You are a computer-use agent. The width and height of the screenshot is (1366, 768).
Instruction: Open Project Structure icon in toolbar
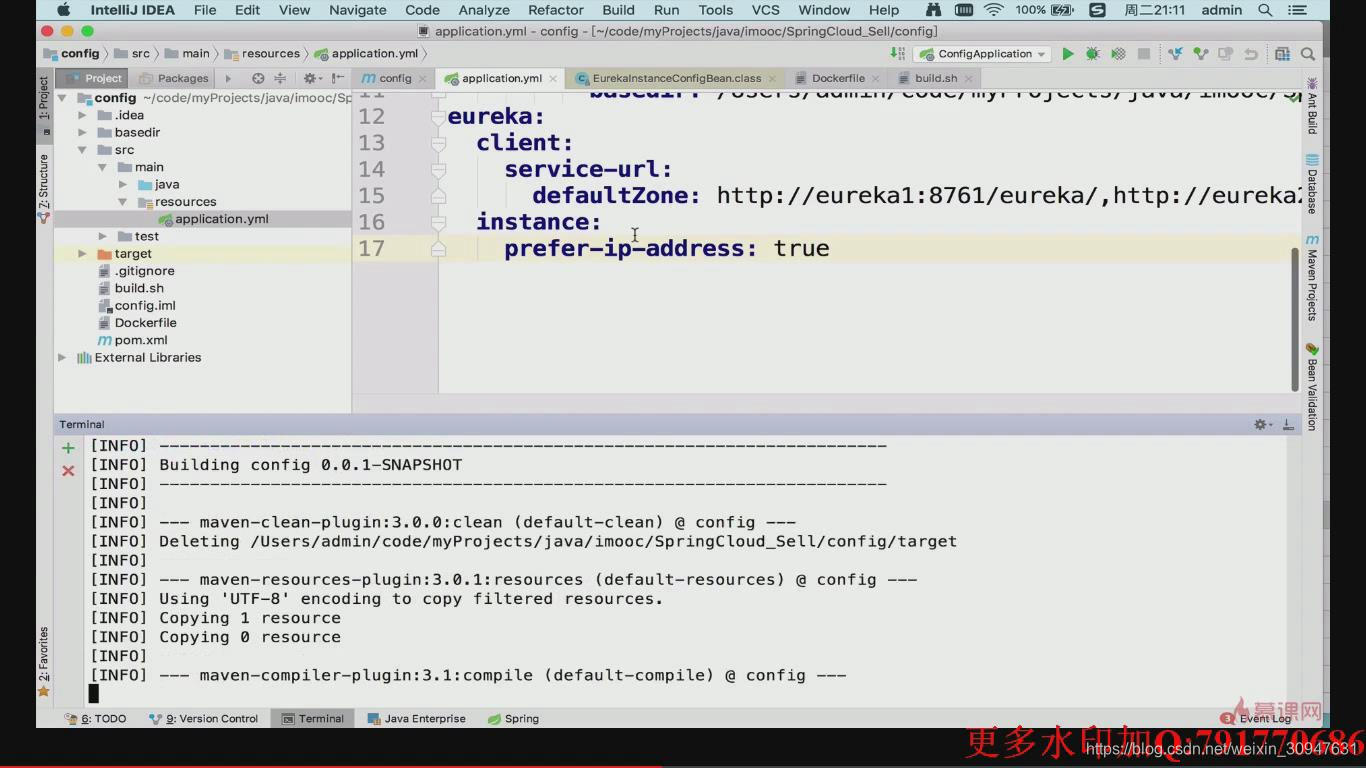[1281, 54]
